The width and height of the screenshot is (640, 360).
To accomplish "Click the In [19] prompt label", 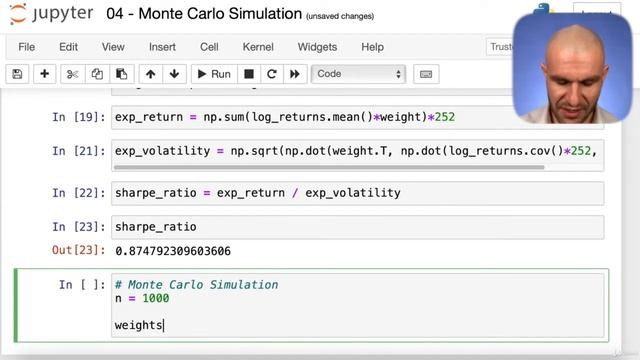I will click(x=78, y=118).
